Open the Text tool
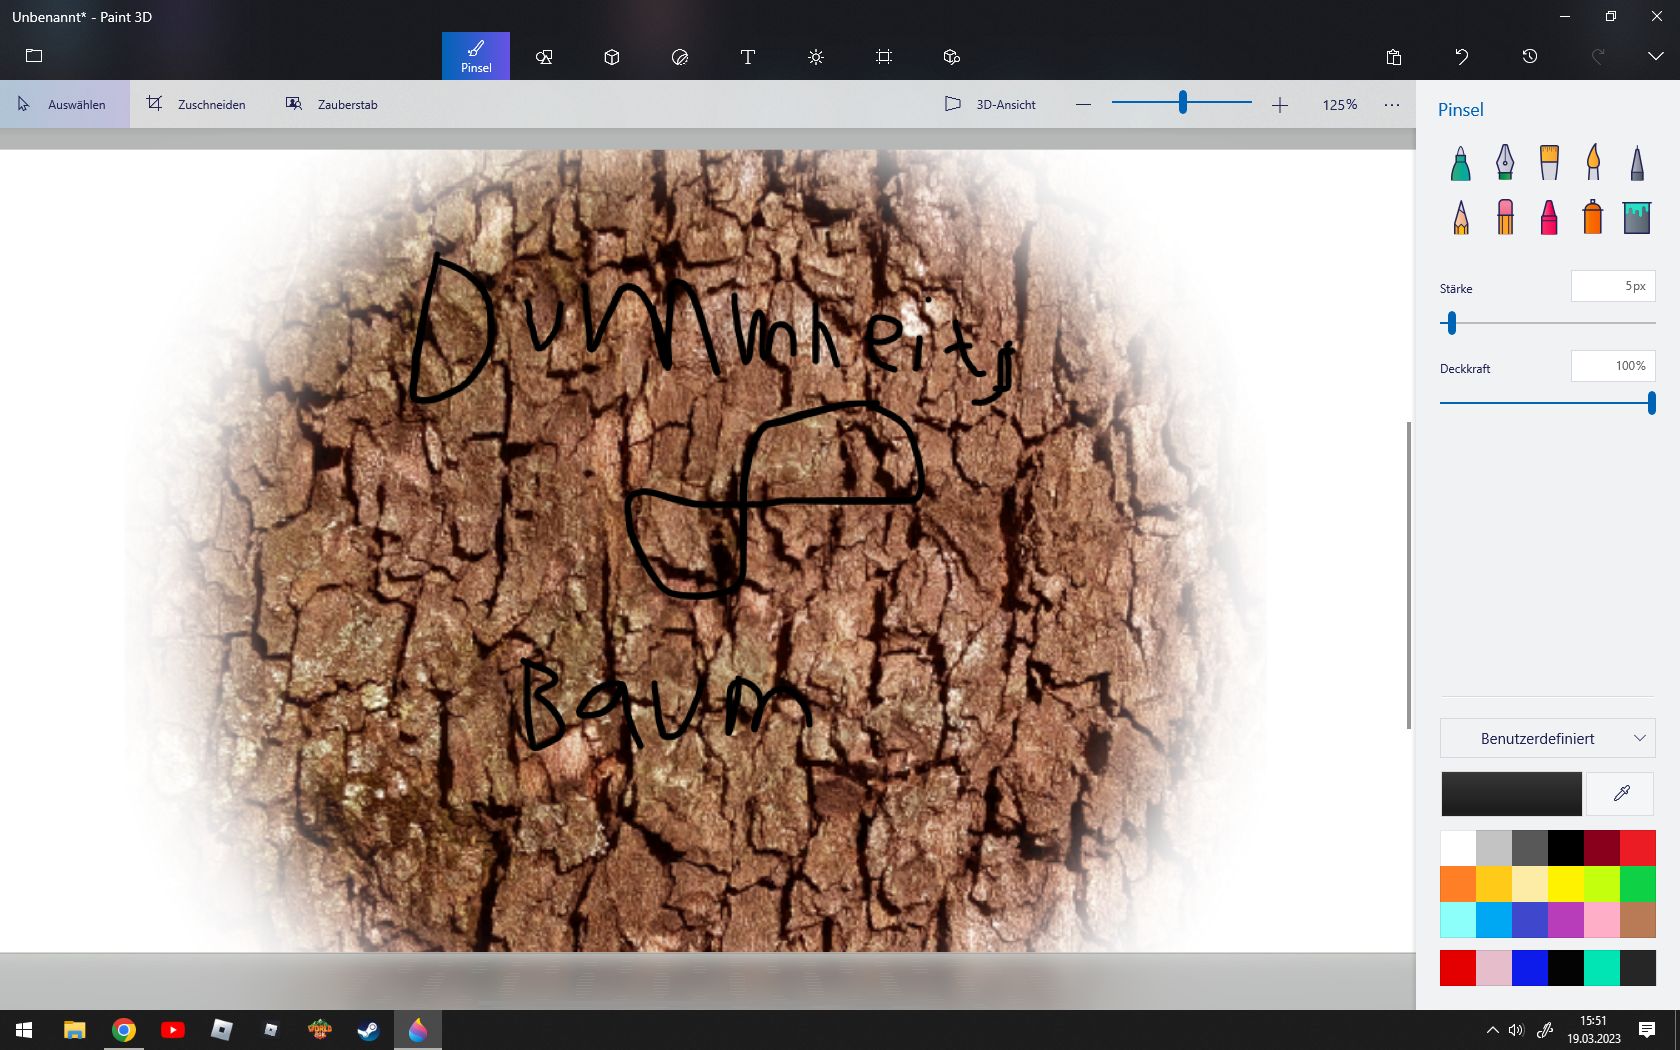The image size is (1680, 1050). click(747, 57)
